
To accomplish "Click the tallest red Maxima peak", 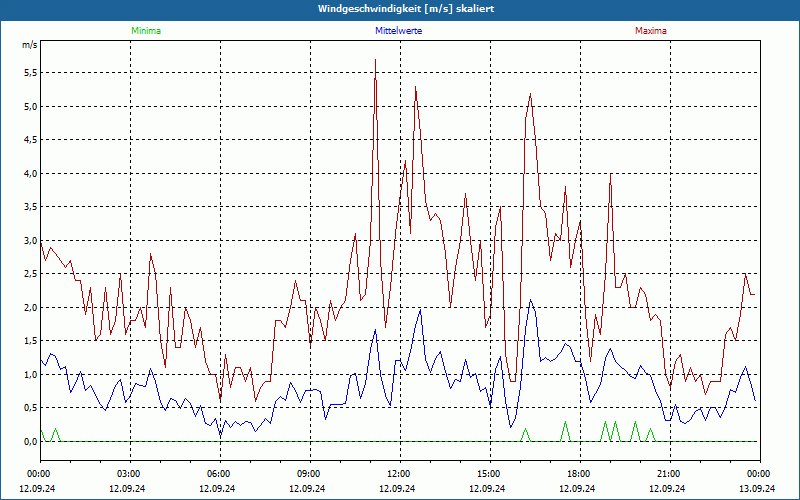I will coord(375,61).
